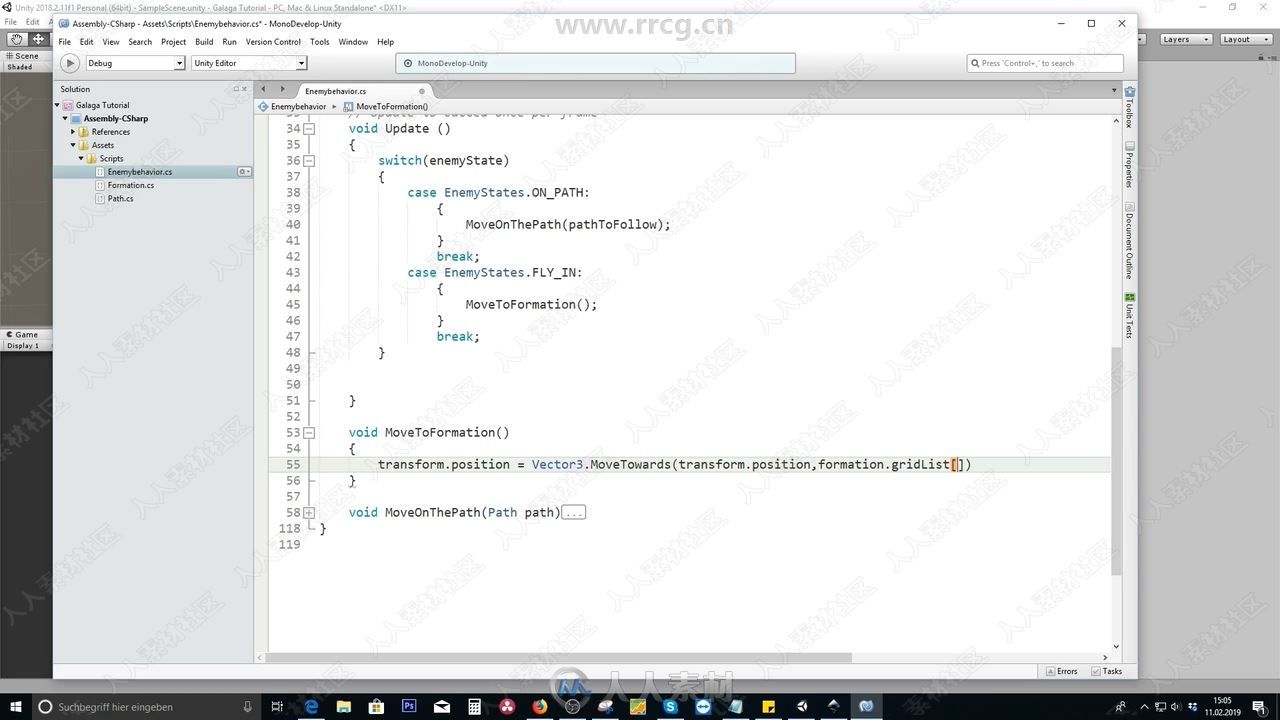Collapse the Scripts folder
This screenshot has width=1280, height=720.
[x=81, y=158]
